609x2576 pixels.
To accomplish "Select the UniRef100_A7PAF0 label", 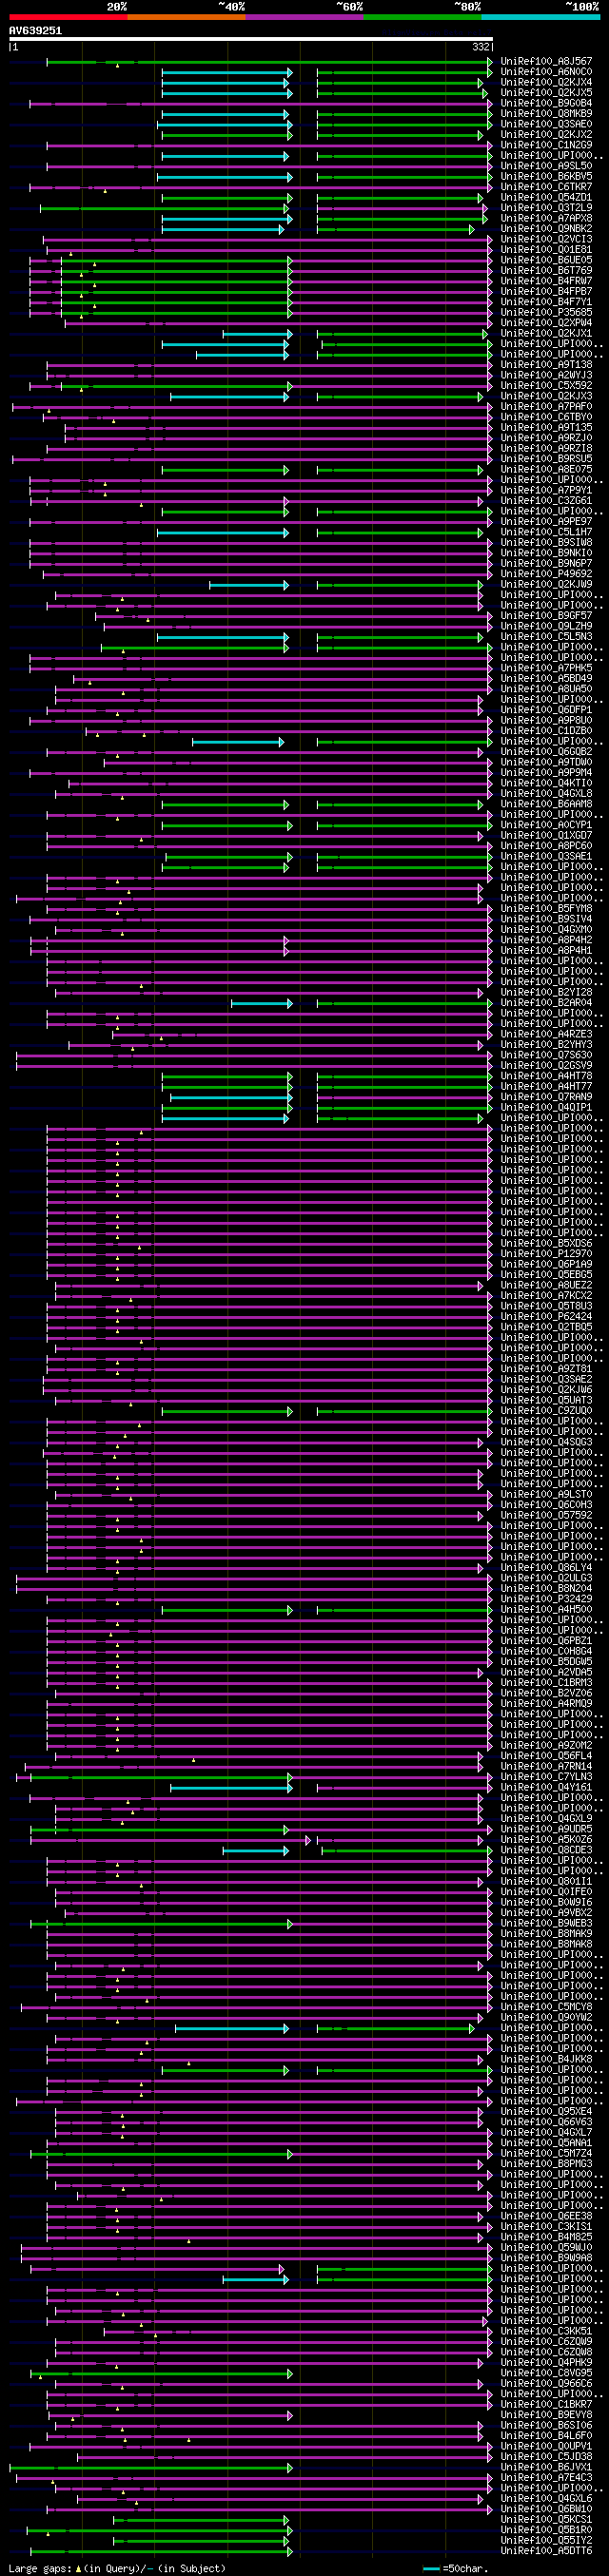I will click(x=546, y=407).
